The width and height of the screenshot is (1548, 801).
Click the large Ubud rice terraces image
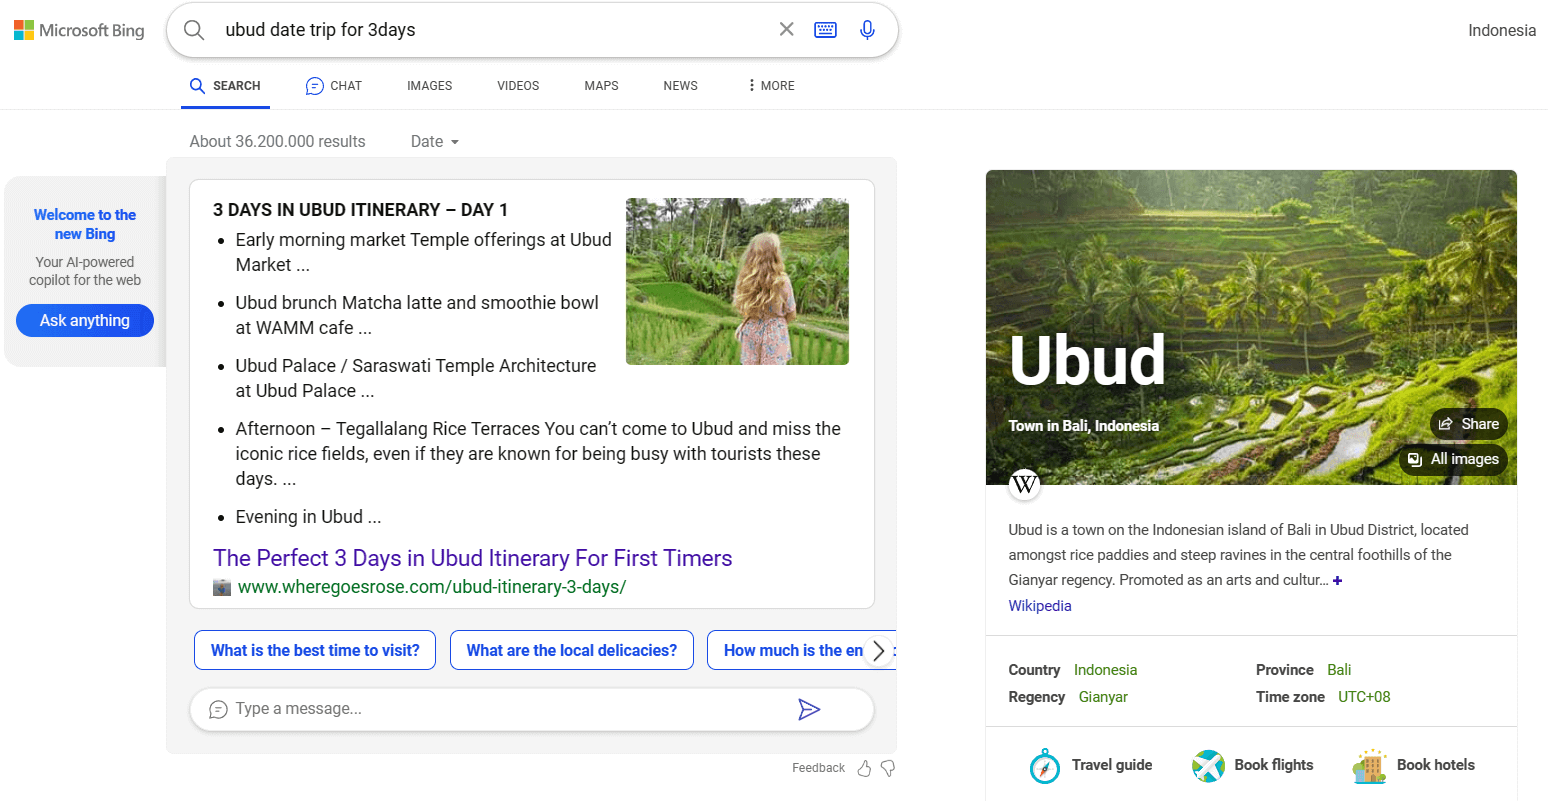click(1251, 327)
